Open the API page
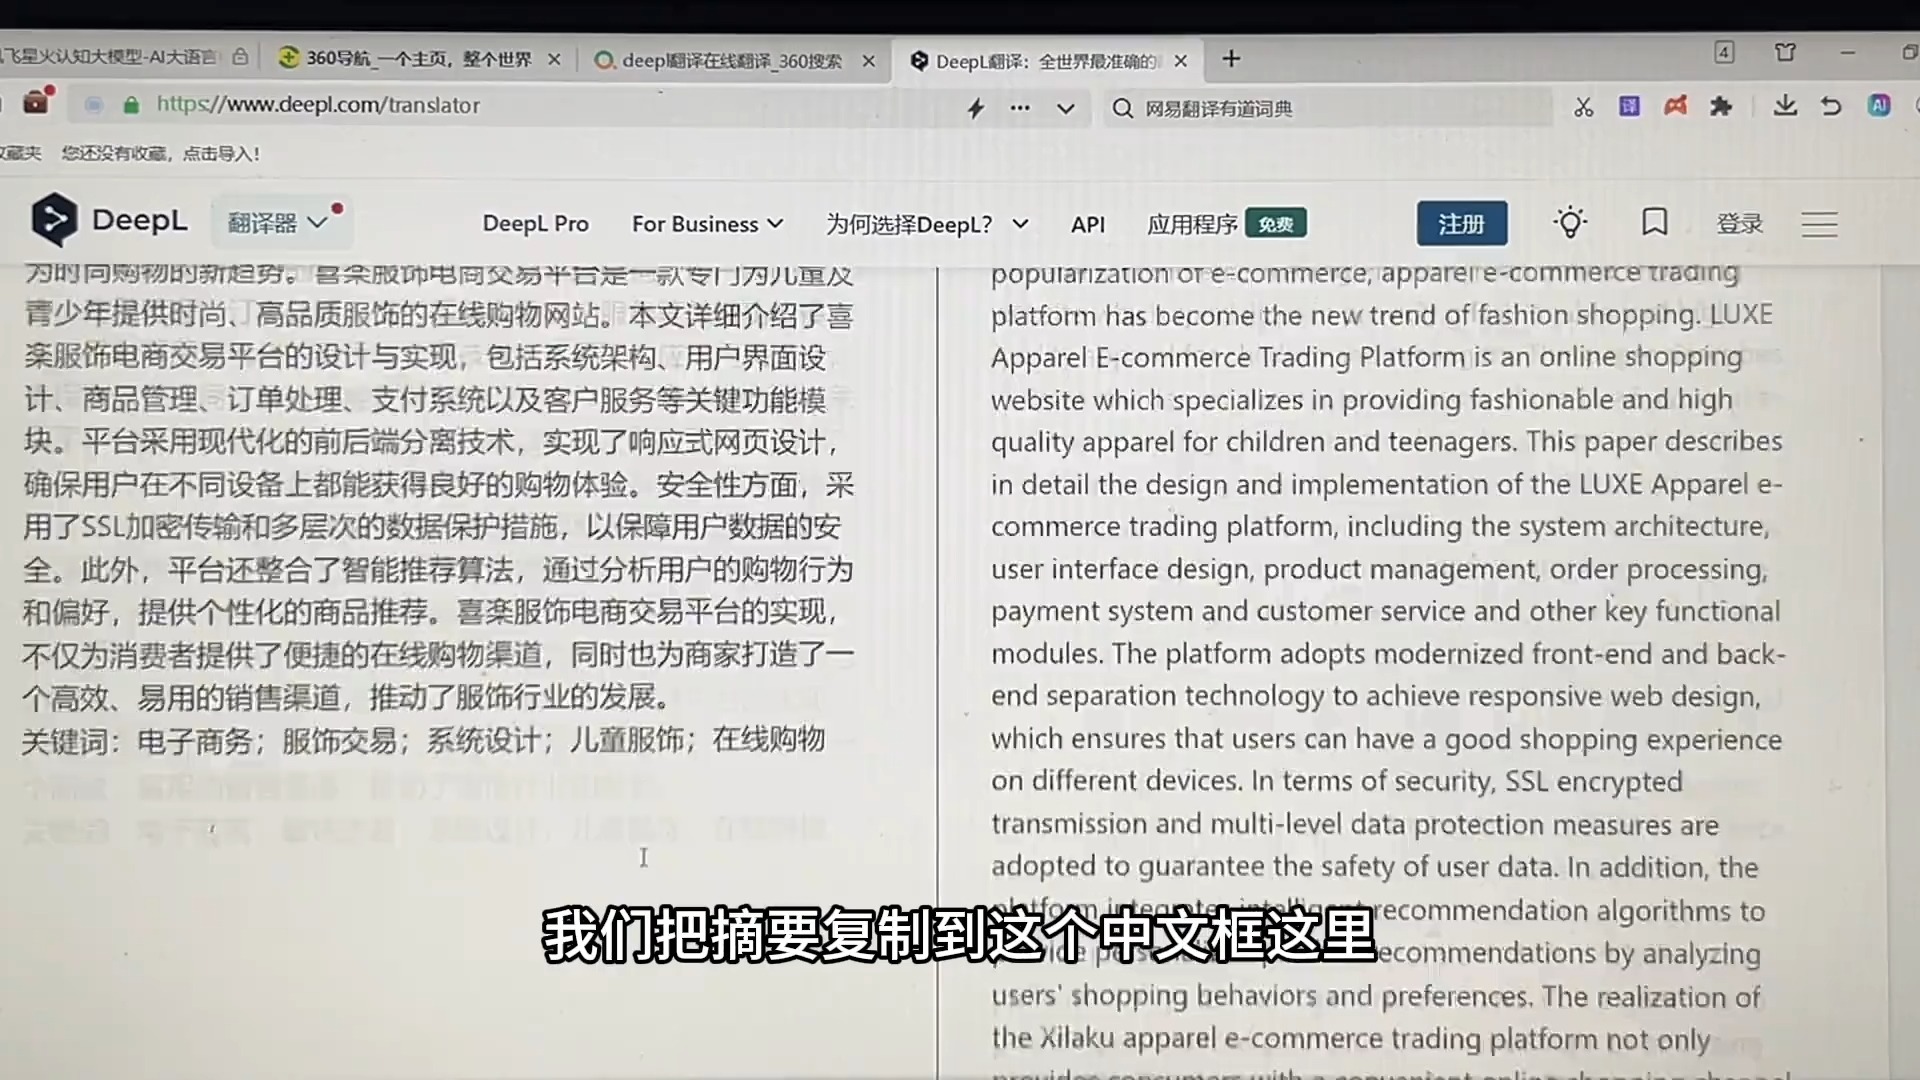Screen dimensions: 1920x1080 (x=1088, y=224)
